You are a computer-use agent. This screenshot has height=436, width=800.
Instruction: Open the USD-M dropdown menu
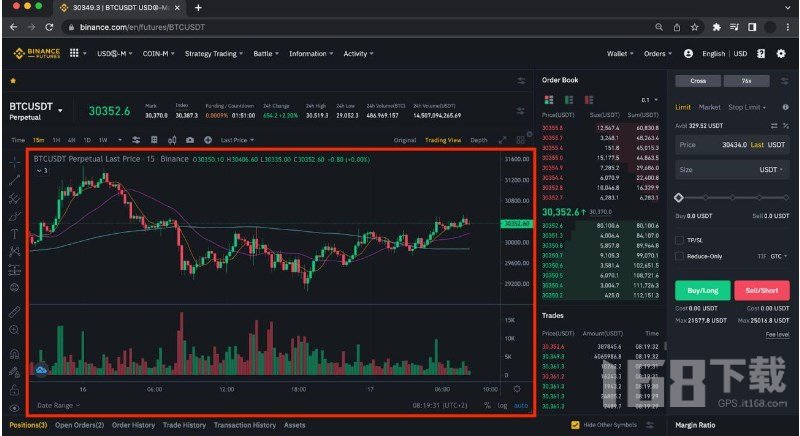pyautogui.click(x=115, y=54)
